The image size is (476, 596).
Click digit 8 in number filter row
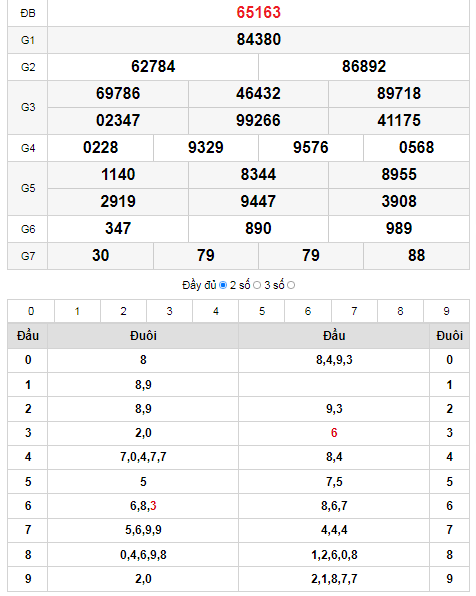[400, 311]
